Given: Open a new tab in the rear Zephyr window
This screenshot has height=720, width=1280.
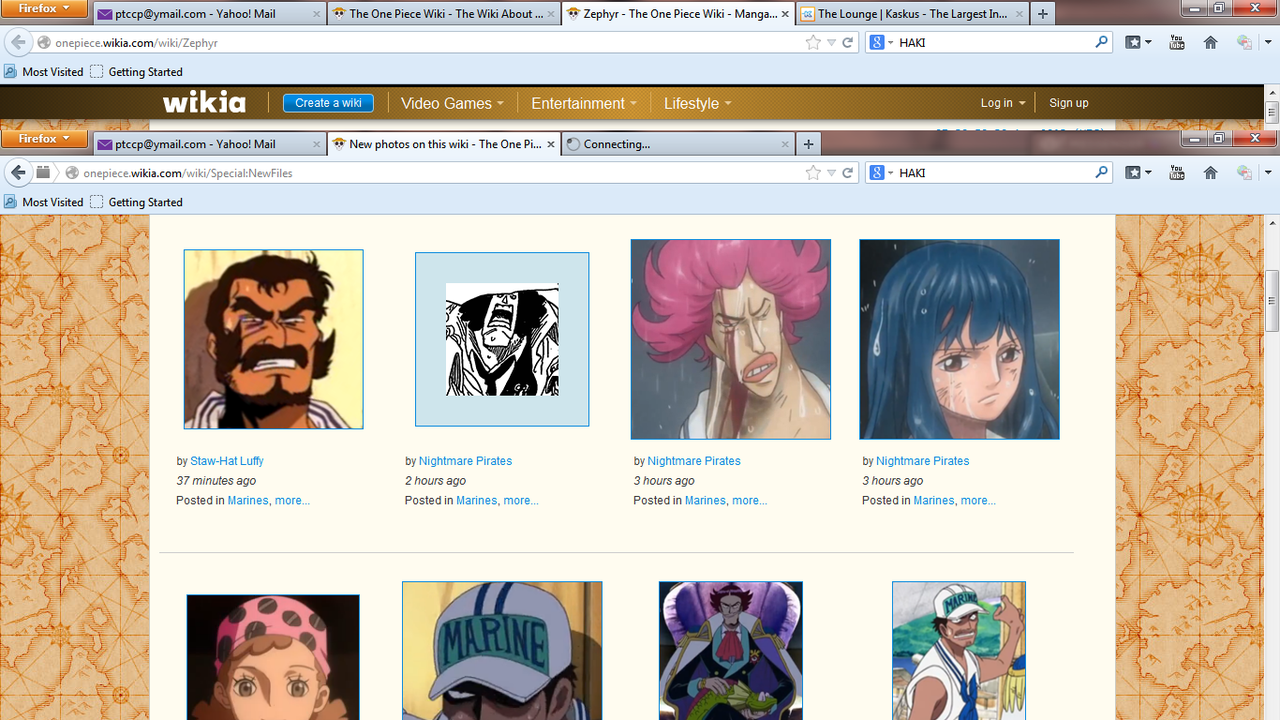Looking at the screenshot, I should 1042,14.
